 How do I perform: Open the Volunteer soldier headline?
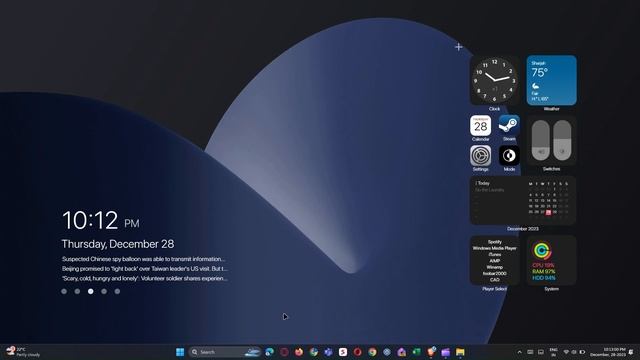(145, 278)
